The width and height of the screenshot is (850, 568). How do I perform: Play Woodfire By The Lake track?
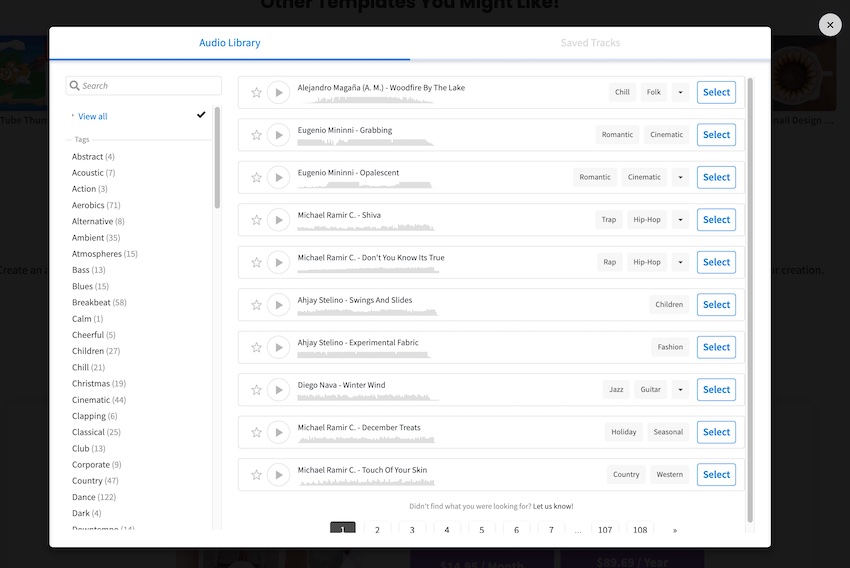(279, 93)
